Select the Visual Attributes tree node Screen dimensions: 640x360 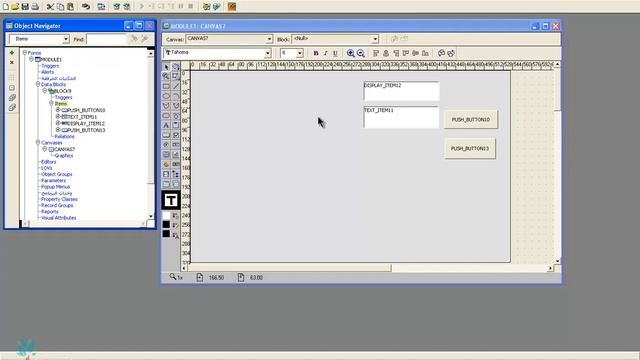pyautogui.click(x=59, y=218)
